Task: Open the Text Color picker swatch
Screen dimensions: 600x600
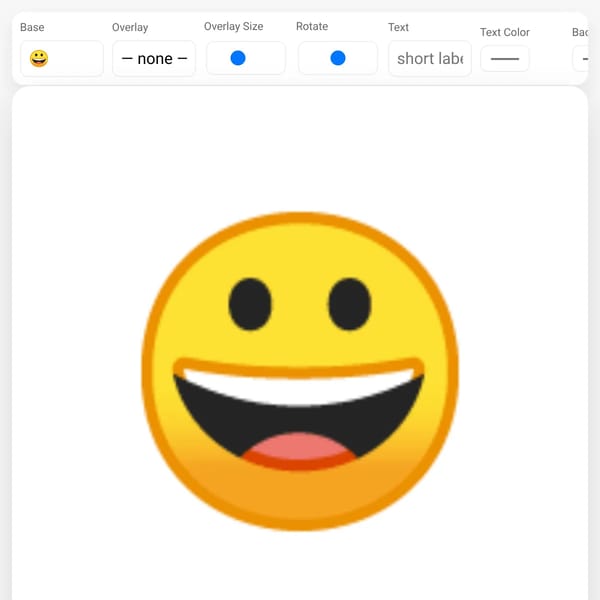Action: (x=505, y=59)
